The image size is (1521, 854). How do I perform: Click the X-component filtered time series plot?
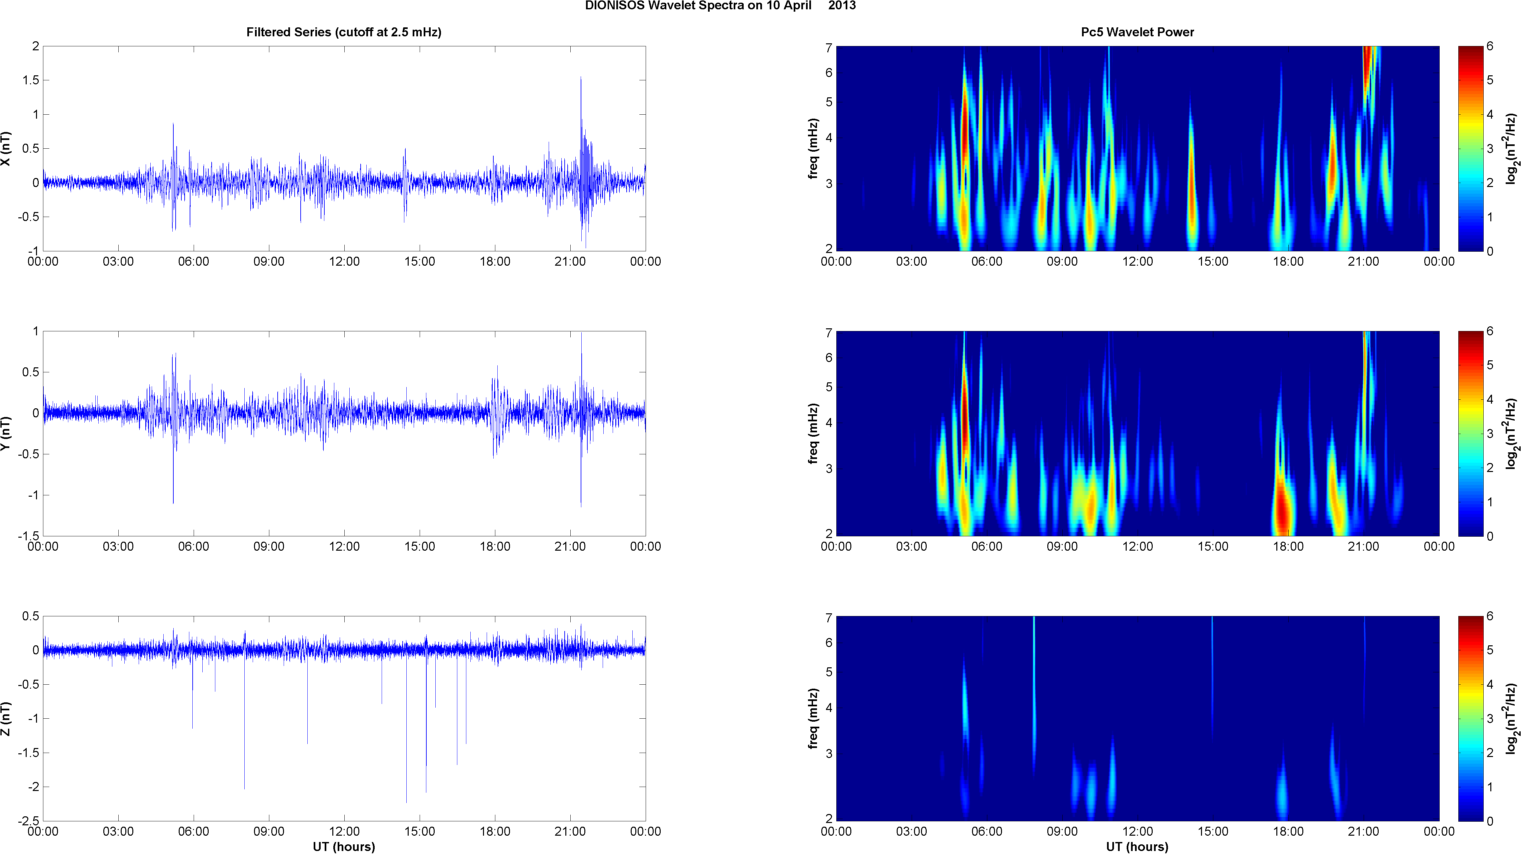tap(344, 149)
